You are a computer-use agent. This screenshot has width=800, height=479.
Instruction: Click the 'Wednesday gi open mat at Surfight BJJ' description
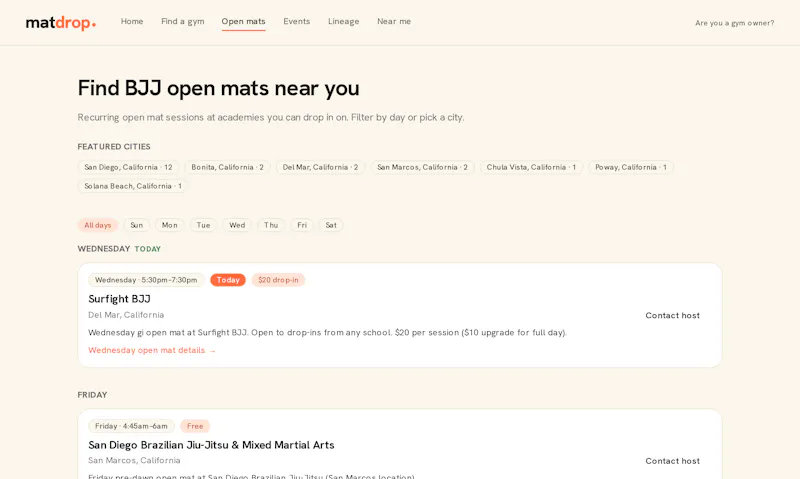[328, 333]
